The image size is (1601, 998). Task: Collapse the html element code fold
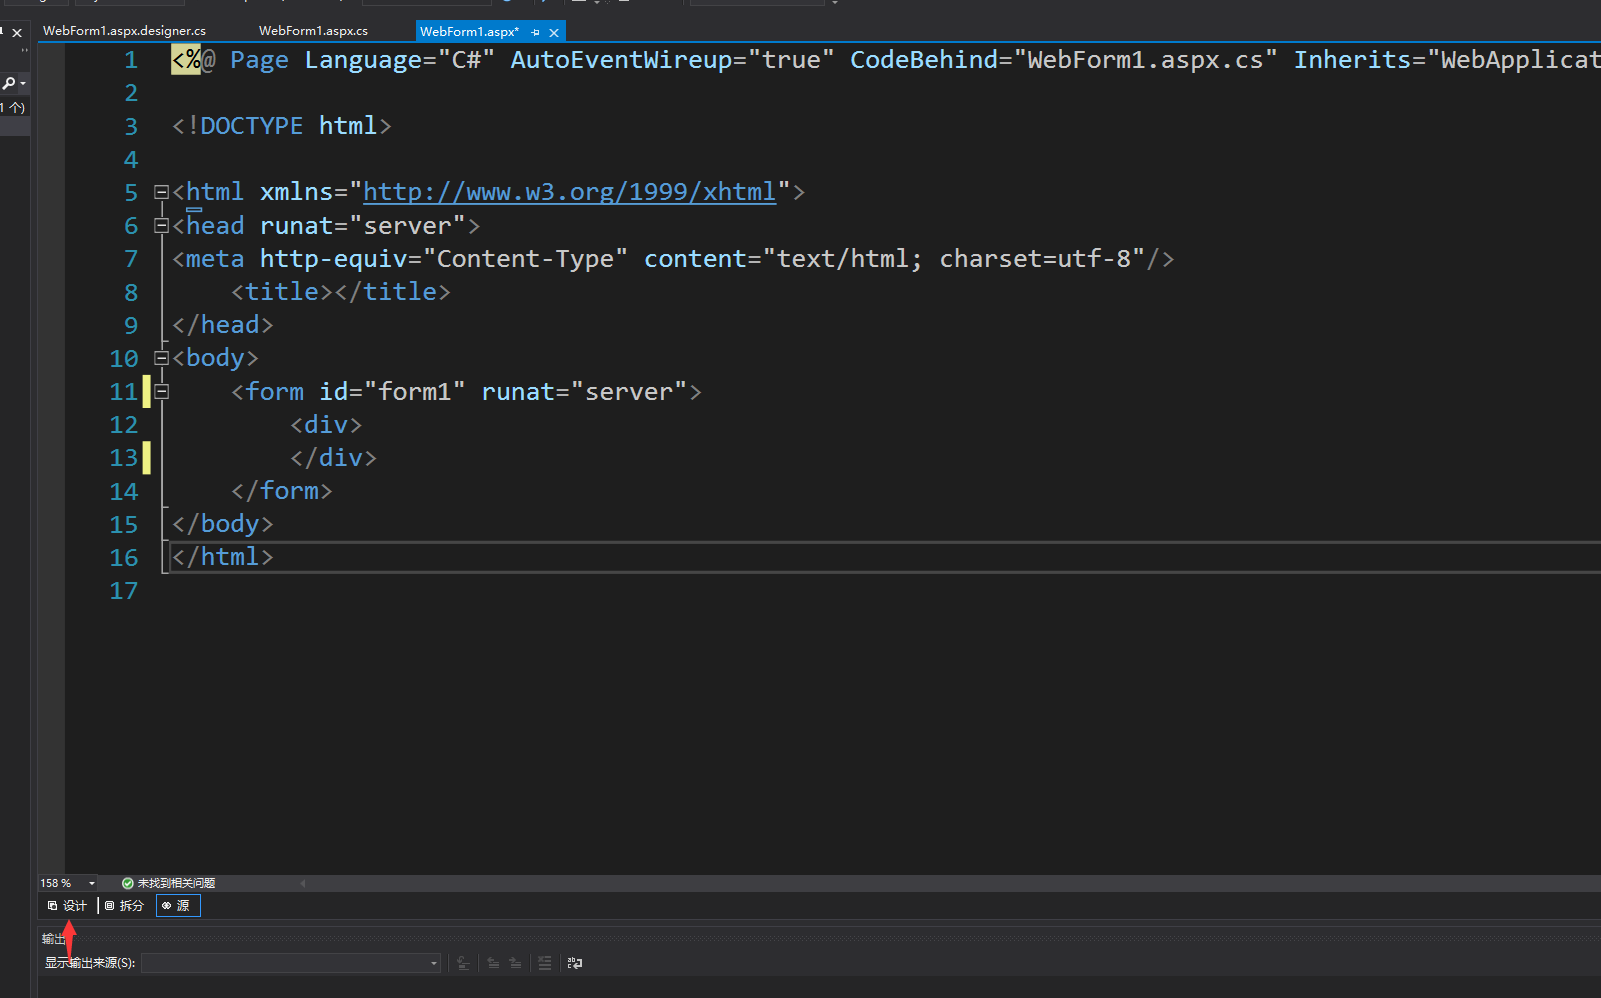(x=161, y=191)
